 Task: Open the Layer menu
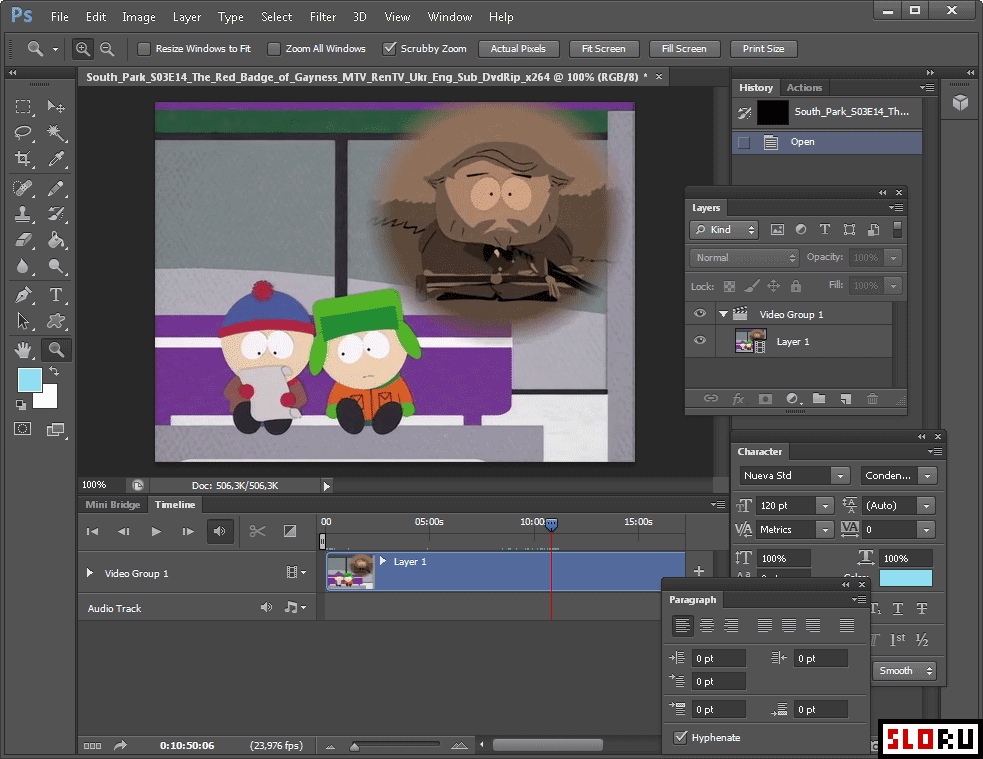click(187, 17)
